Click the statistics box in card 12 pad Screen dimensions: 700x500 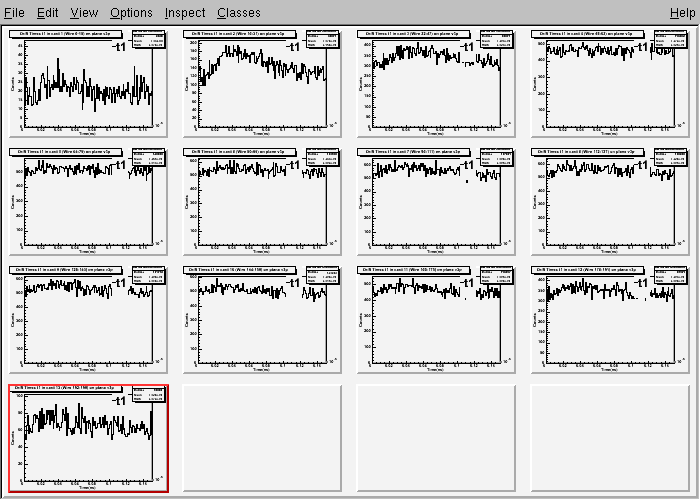click(671, 275)
